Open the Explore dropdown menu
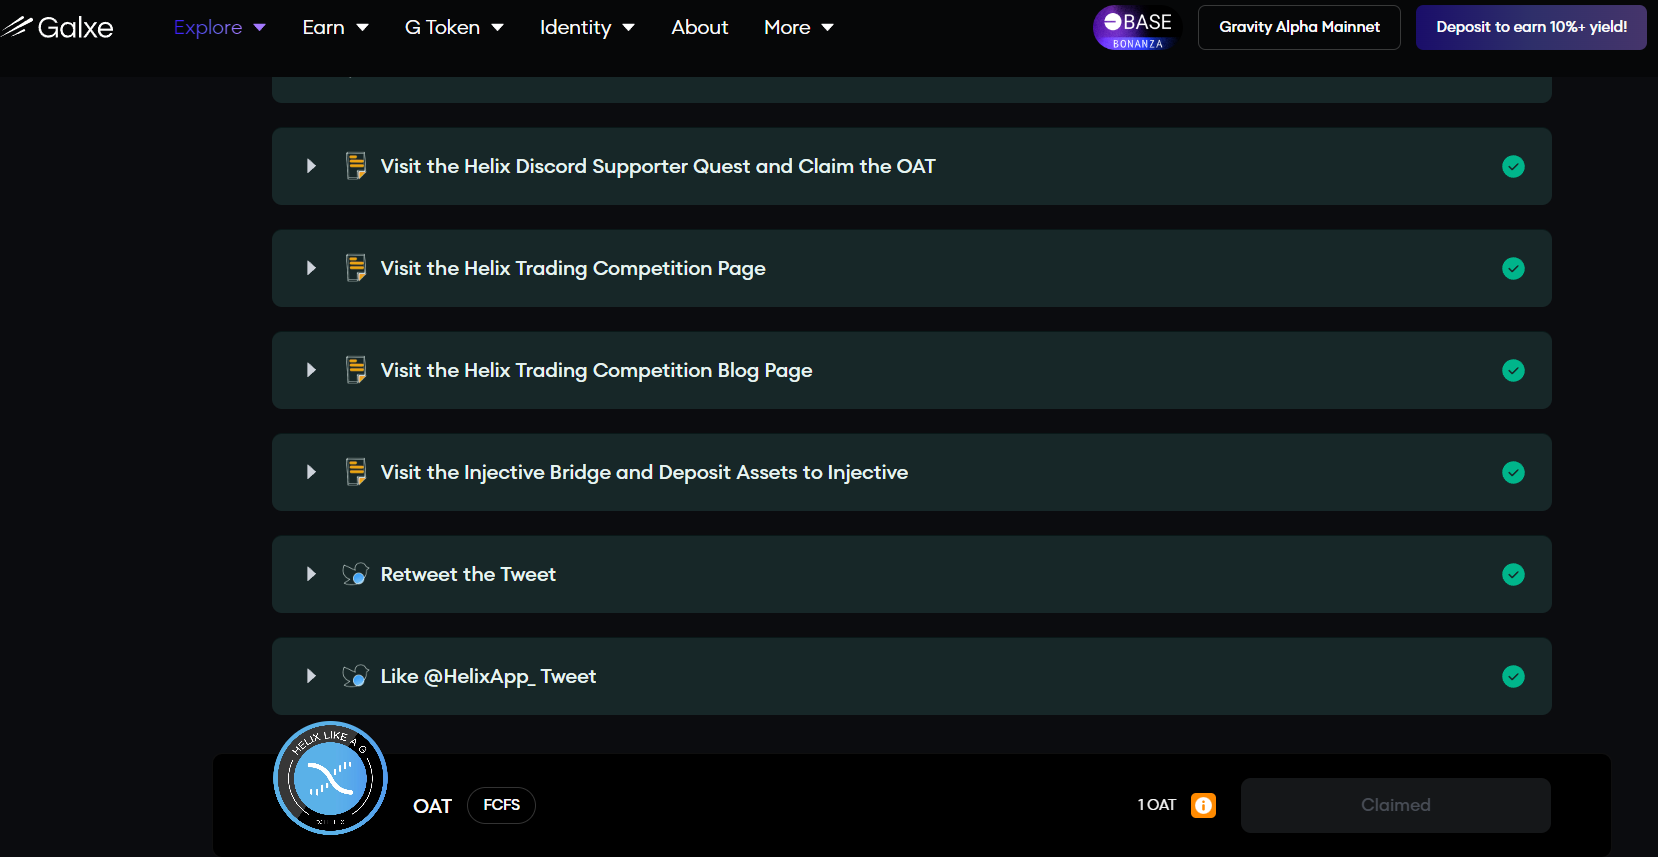Image resolution: width=1658 pixels, height=857 pixels. pyautogui.click(x=220, y=27)
